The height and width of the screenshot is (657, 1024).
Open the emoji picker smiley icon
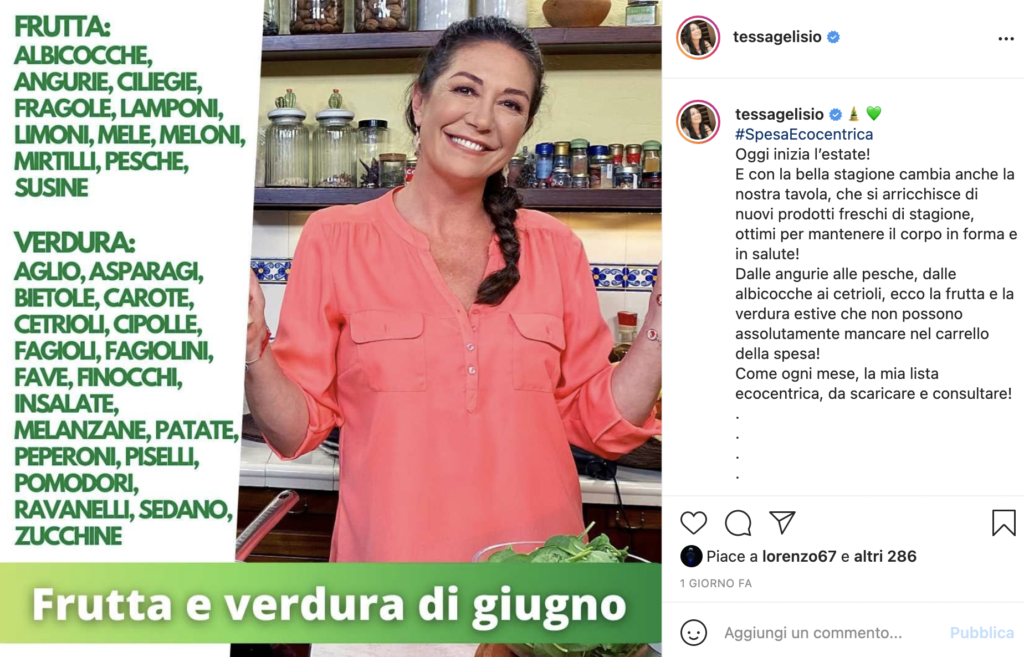694,632
